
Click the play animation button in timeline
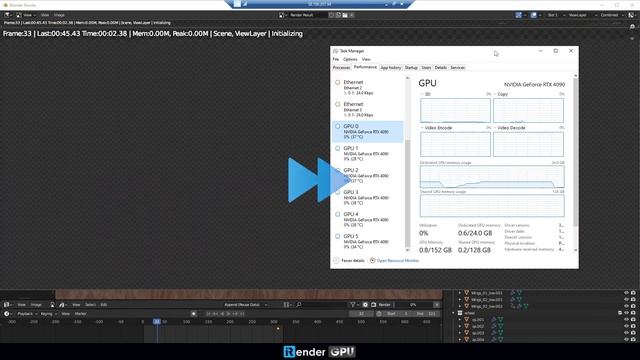coord(229,314)
